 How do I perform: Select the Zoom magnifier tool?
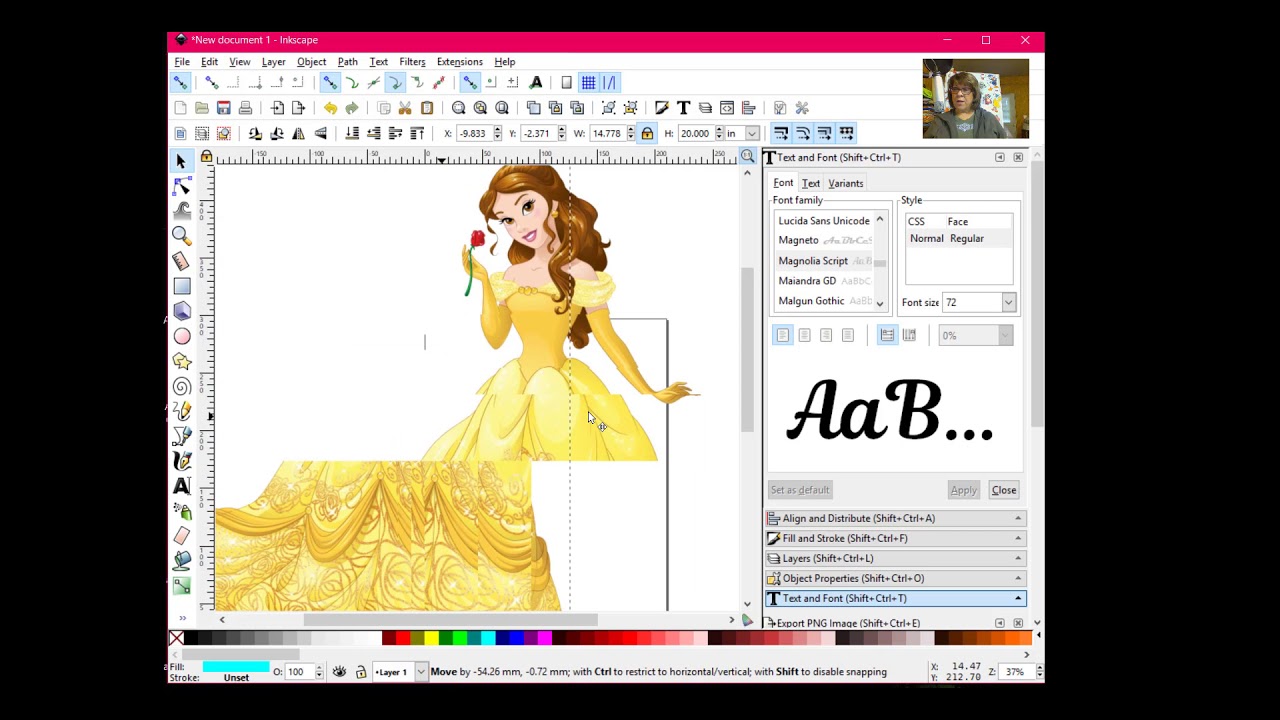181,236
